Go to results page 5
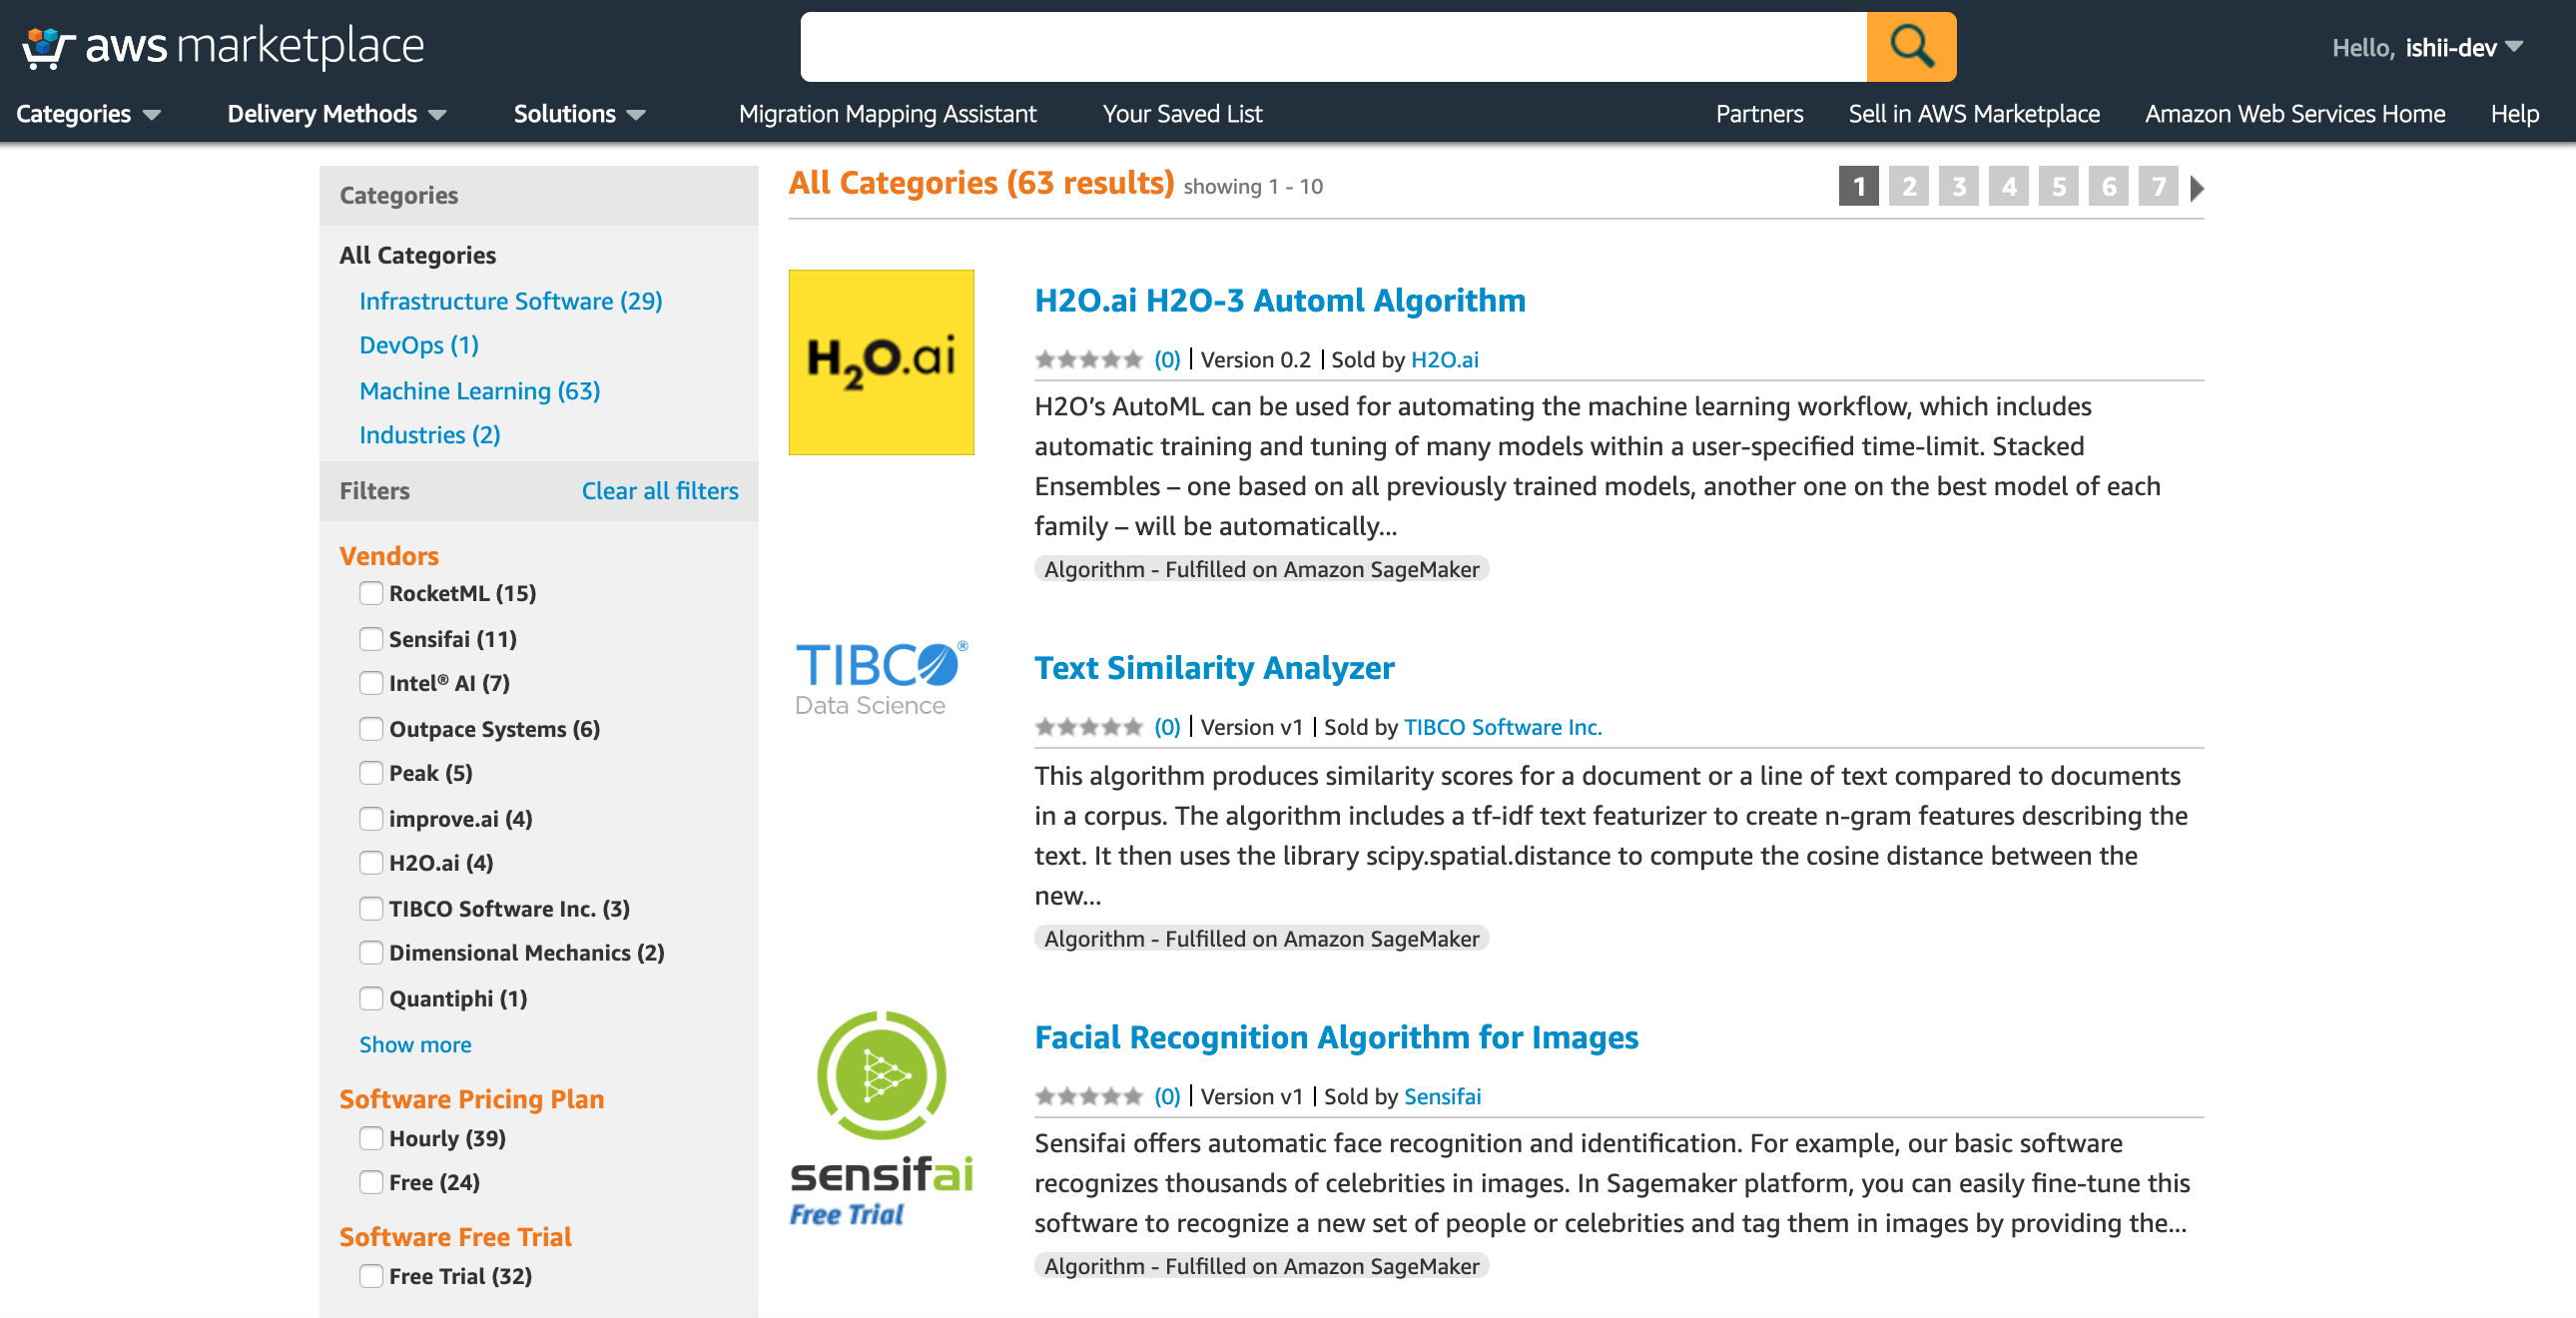This screenshot has width=2576, height=1318. [x=2058, y=187]
